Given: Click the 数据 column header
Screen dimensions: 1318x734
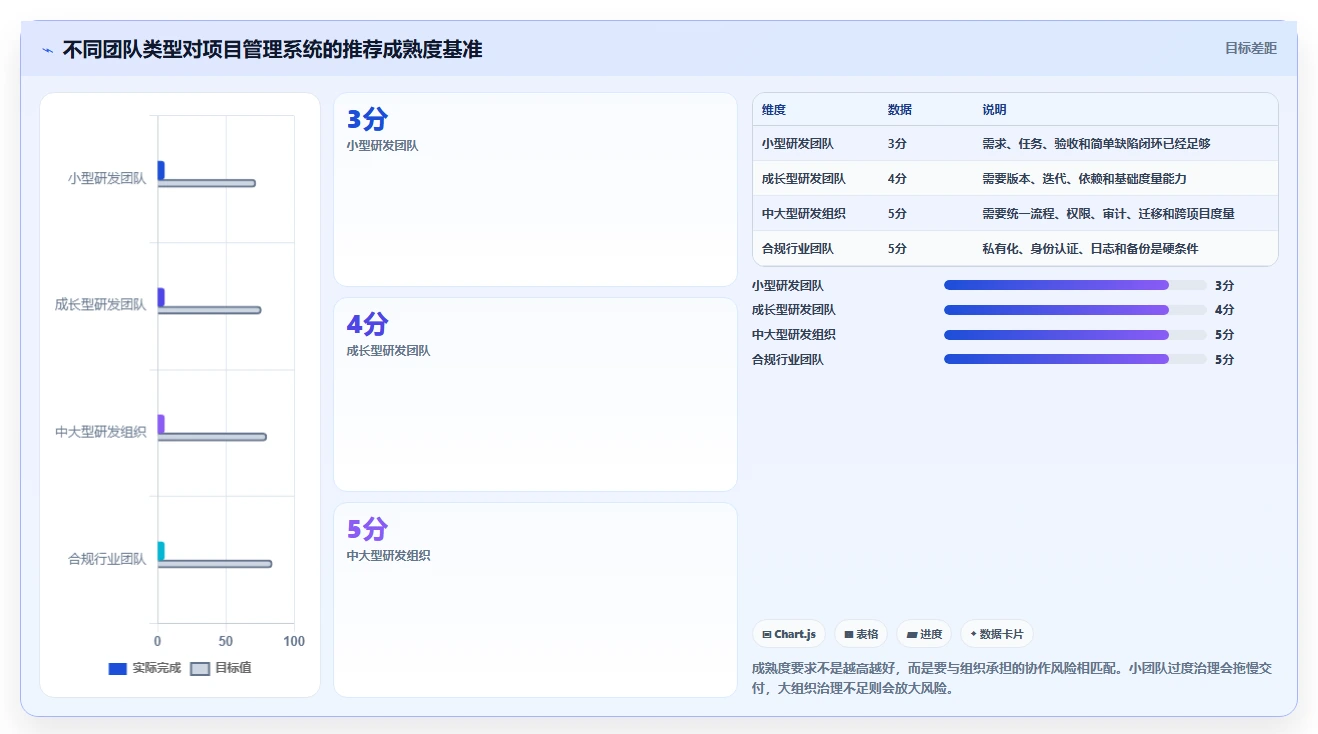Looking at the screenshot, I should [900, 110].
